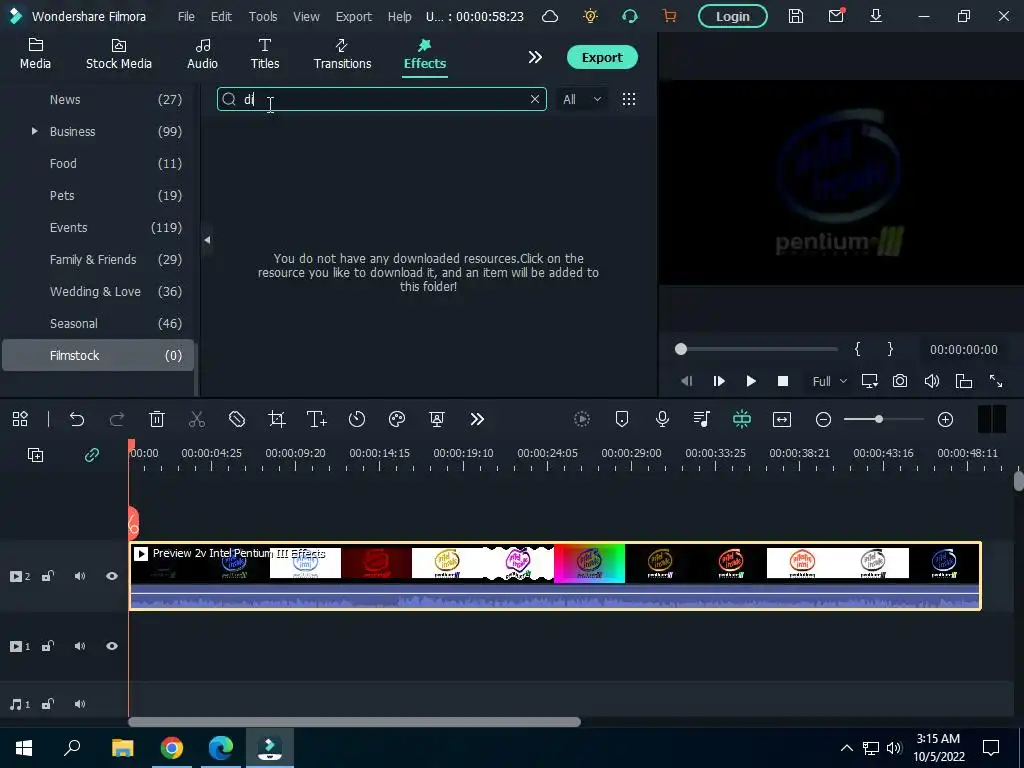Open the All filter dropdown
The image size is (1024, 768).
click(582, 99)
